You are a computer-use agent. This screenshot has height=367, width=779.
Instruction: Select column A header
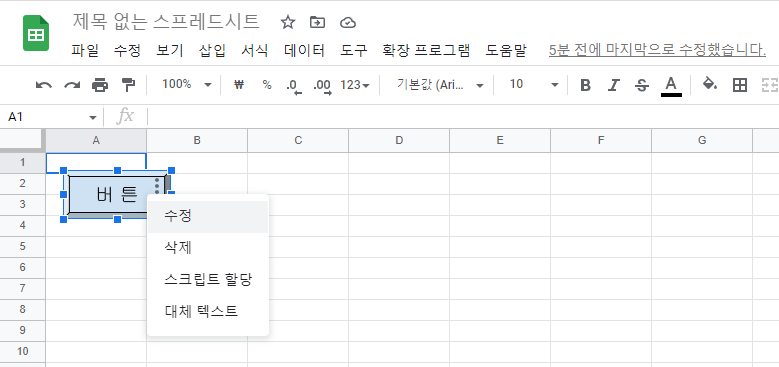click(96, 141)
